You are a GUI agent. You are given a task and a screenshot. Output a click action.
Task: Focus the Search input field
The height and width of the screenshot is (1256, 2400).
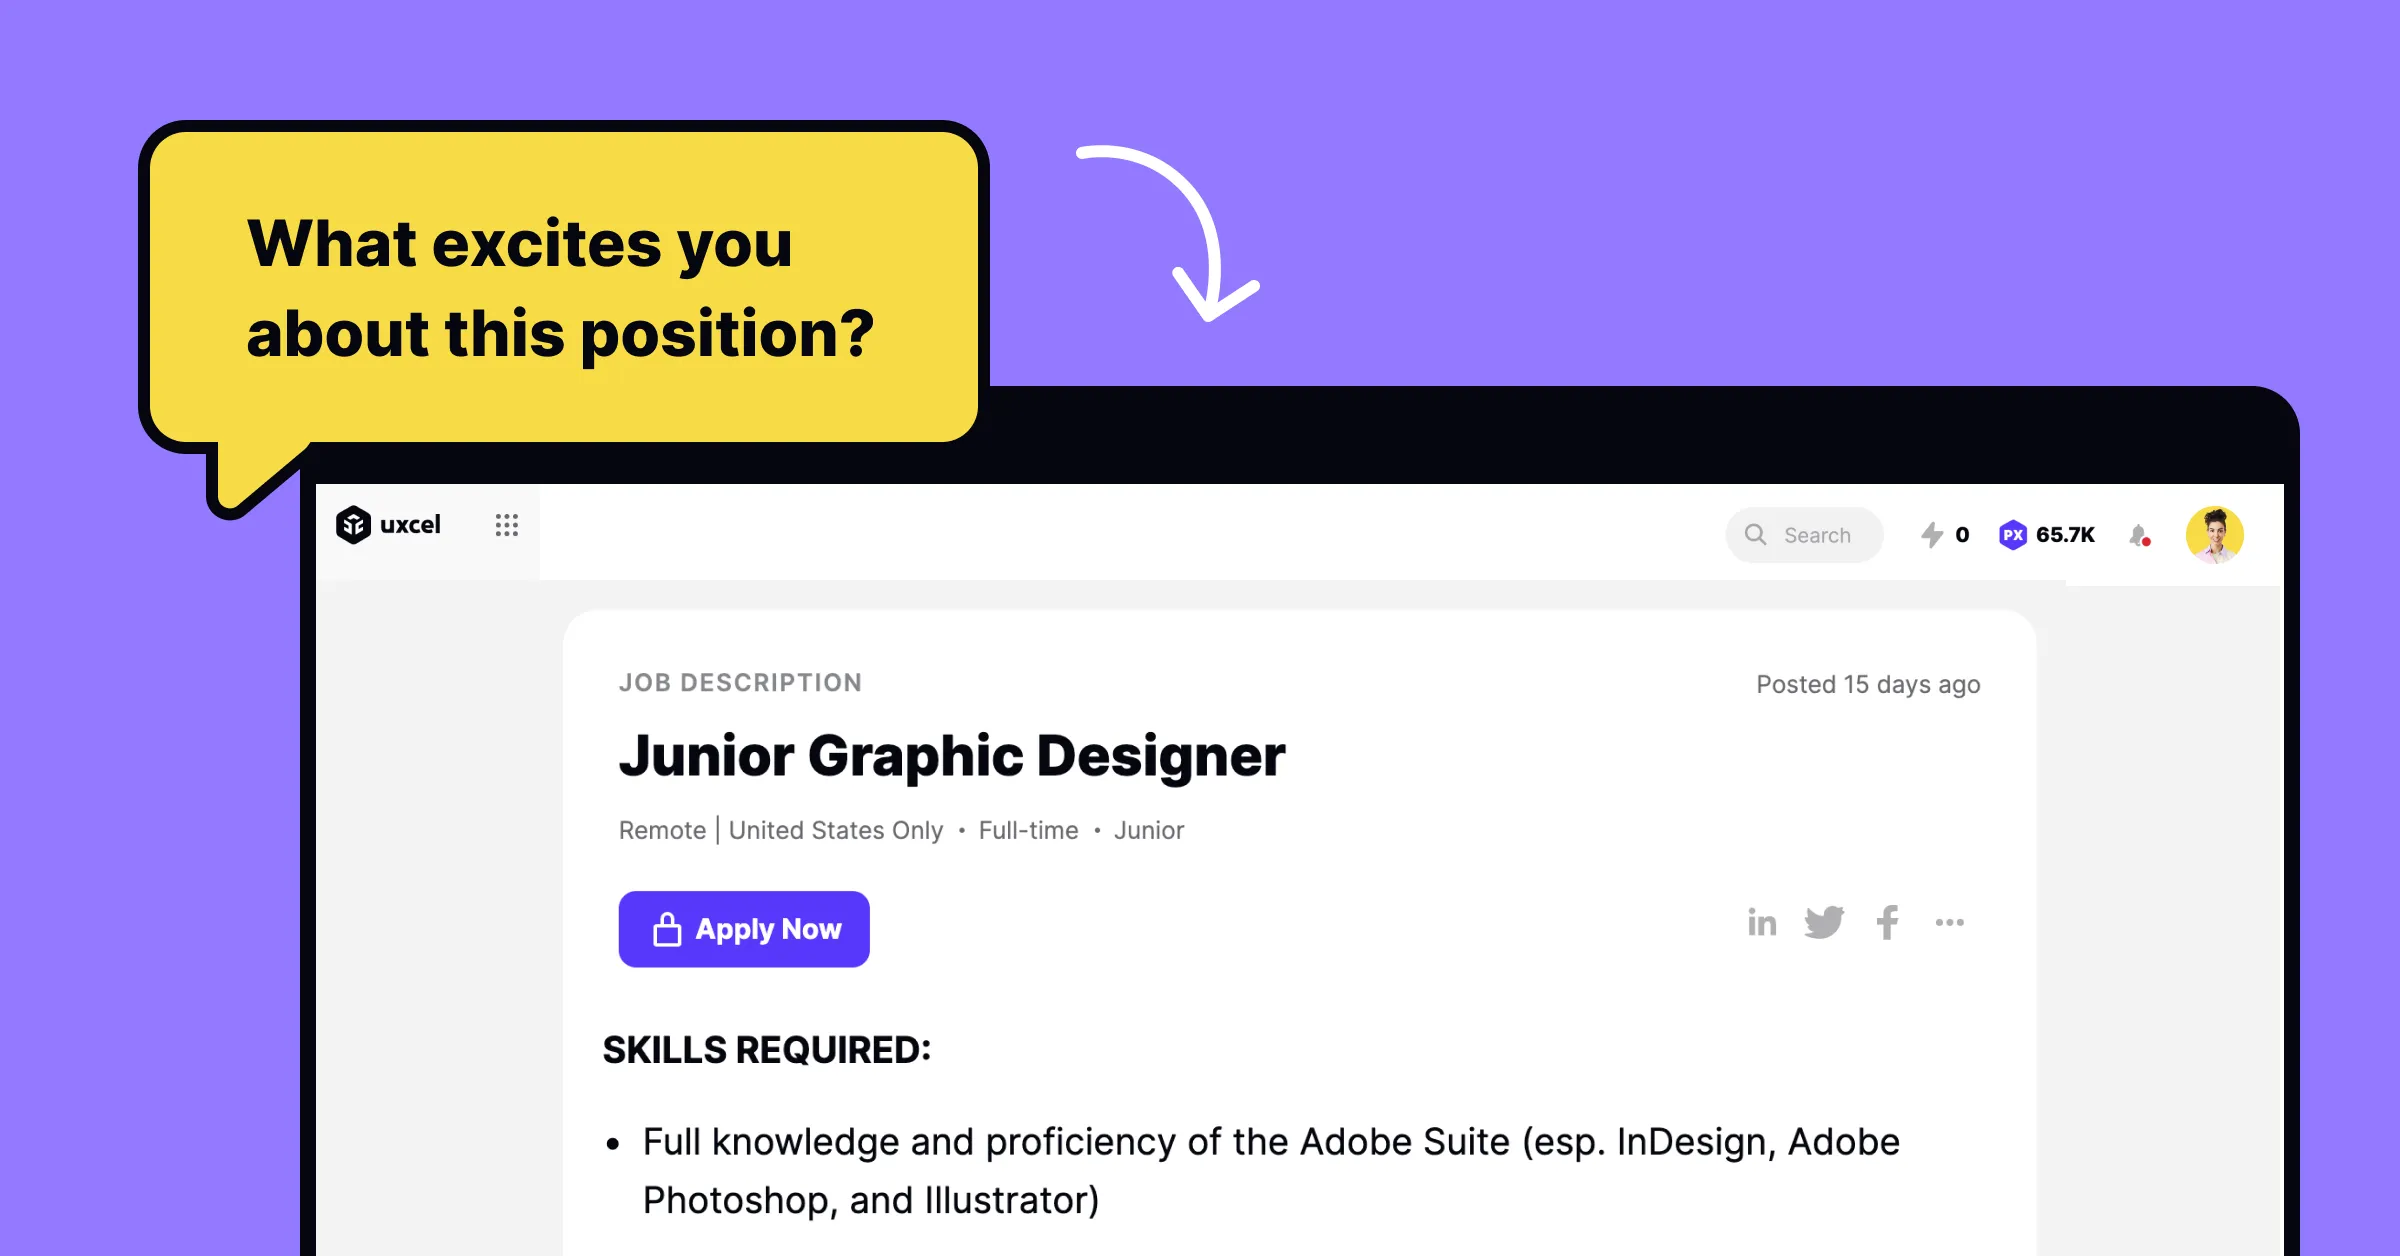coord(1816,535)
